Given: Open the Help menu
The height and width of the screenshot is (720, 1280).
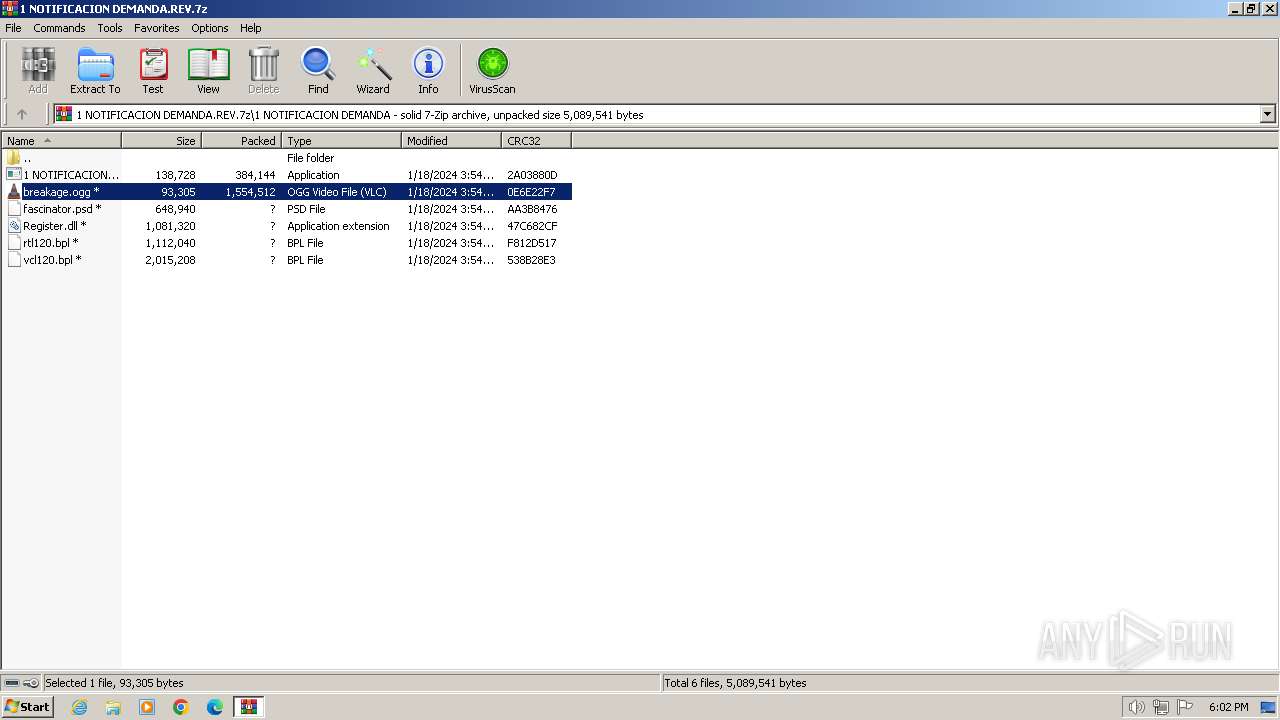Looking at the screenshot, I should [x=251, y=28].
